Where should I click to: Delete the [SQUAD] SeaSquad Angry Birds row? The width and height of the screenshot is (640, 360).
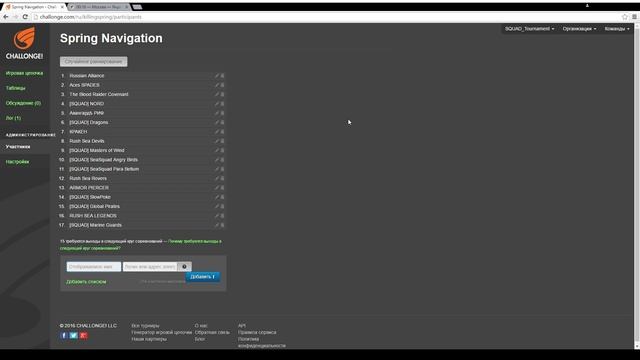click(x=222, y=160)
